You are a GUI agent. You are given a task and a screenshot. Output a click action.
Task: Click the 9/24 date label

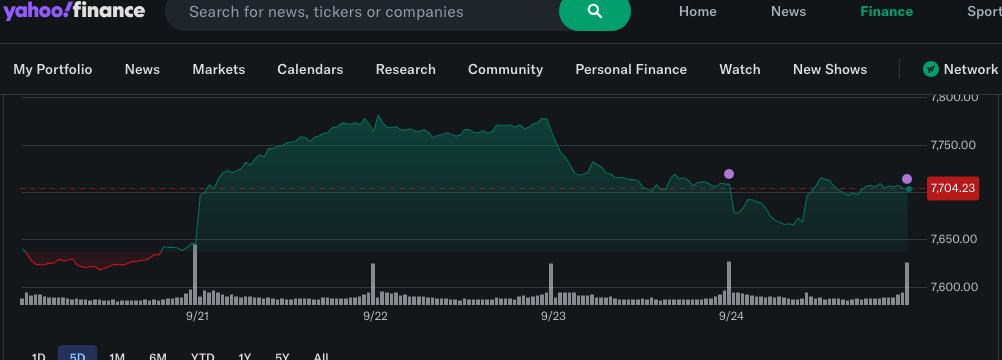coord(730,316)
